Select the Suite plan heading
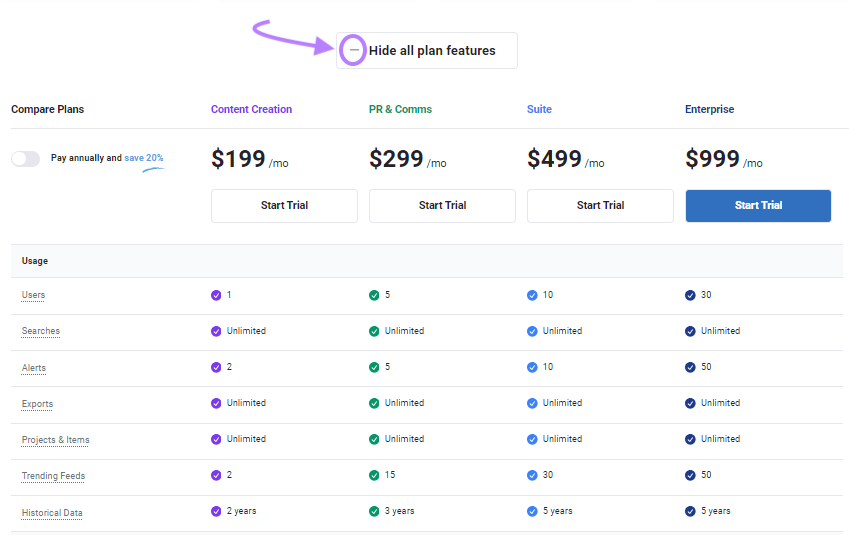Screen dimensions: 849x535 [x=539, y=109]
